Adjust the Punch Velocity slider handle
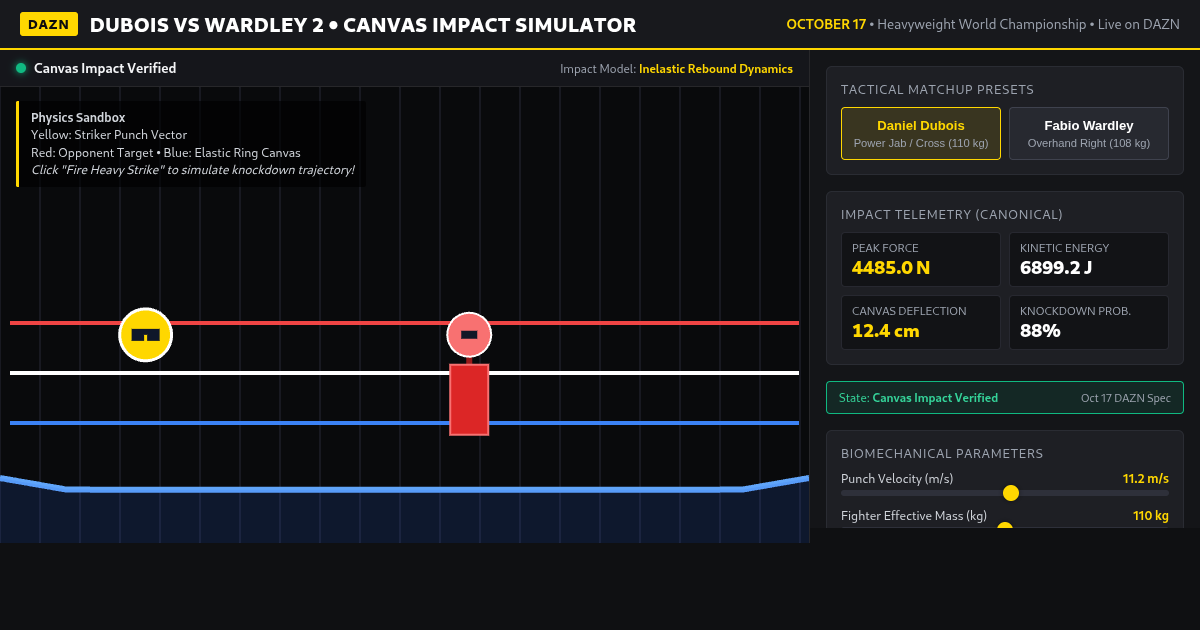Viewport: 1200px width, 630px height. [x=1011, y=493]
